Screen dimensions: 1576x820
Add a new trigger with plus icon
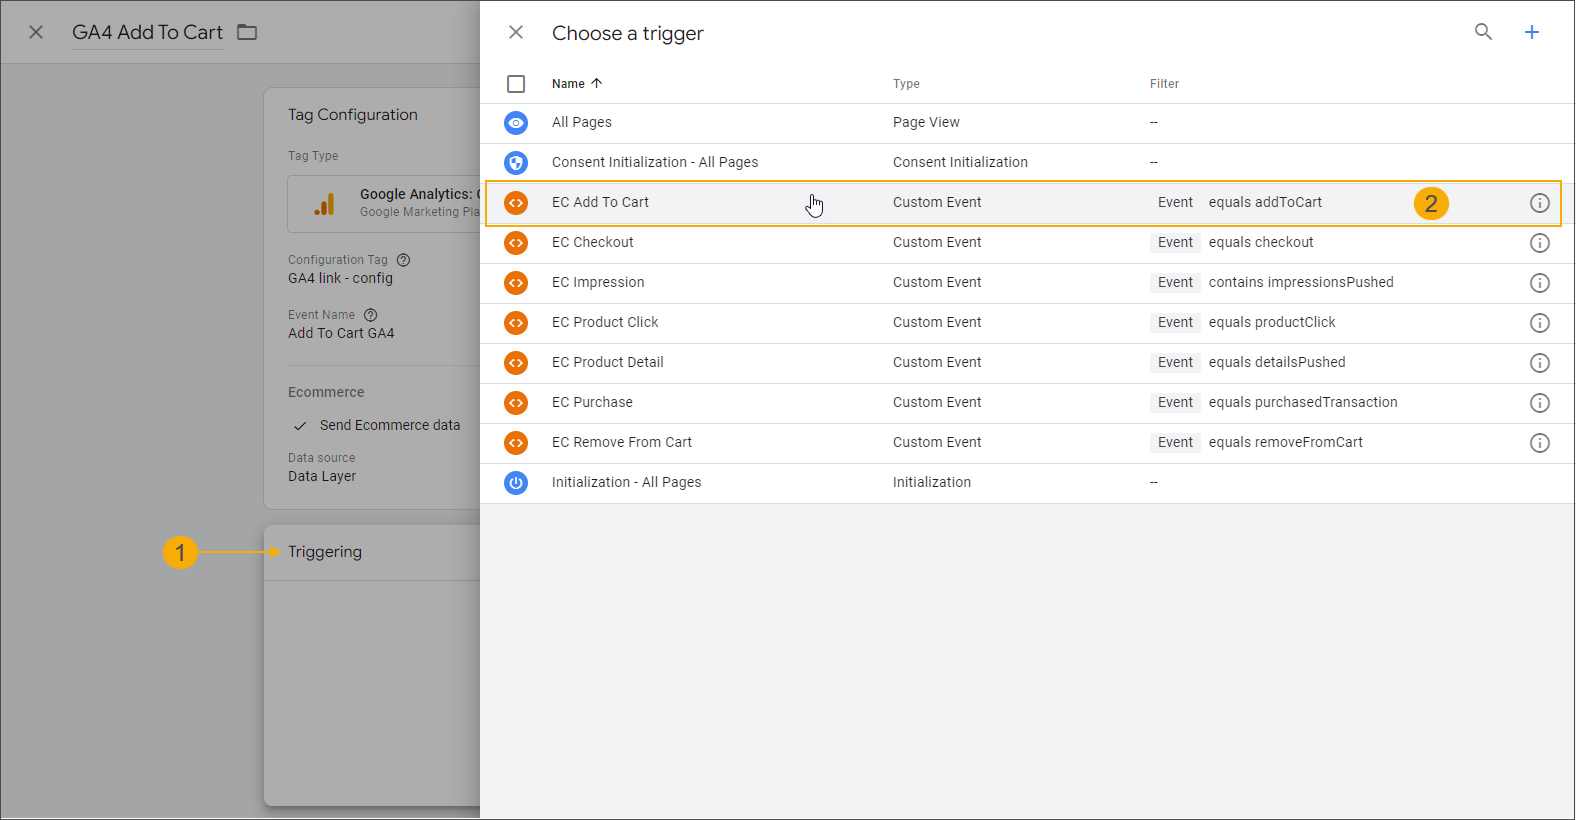(1532, 32)
